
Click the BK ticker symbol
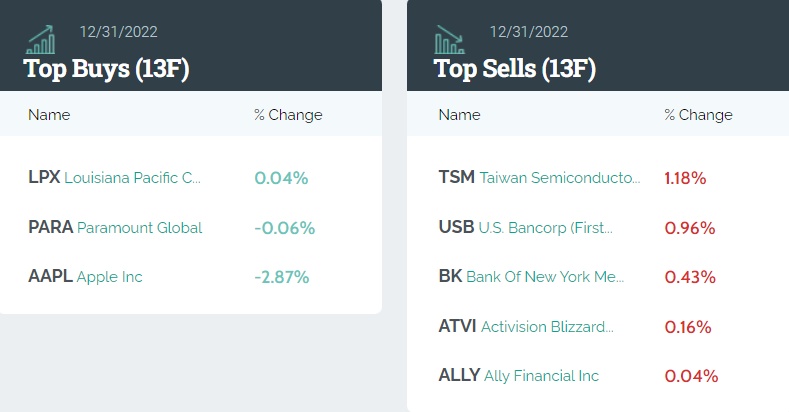tap(450, 276)
